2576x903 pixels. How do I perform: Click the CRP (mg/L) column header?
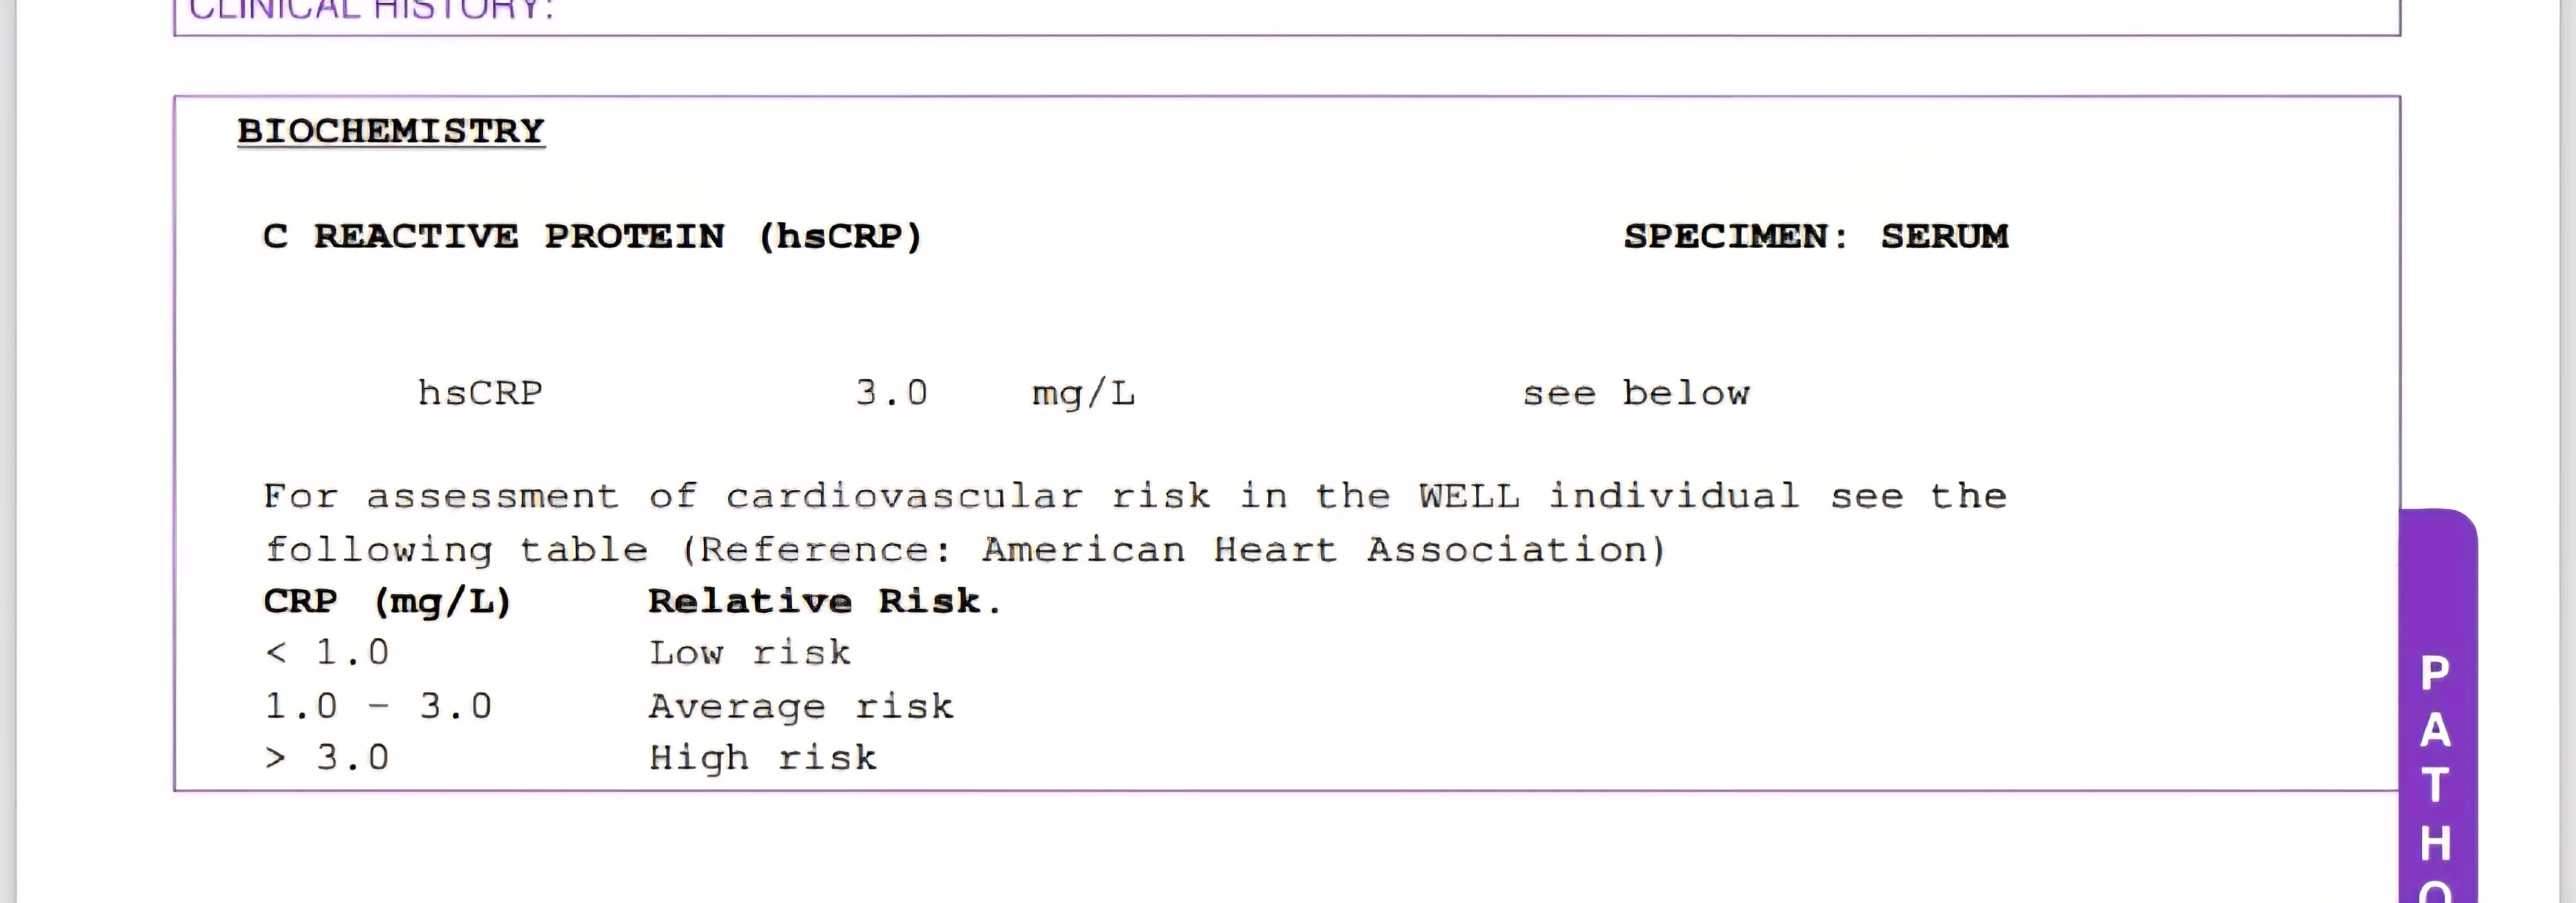(387, 601)
